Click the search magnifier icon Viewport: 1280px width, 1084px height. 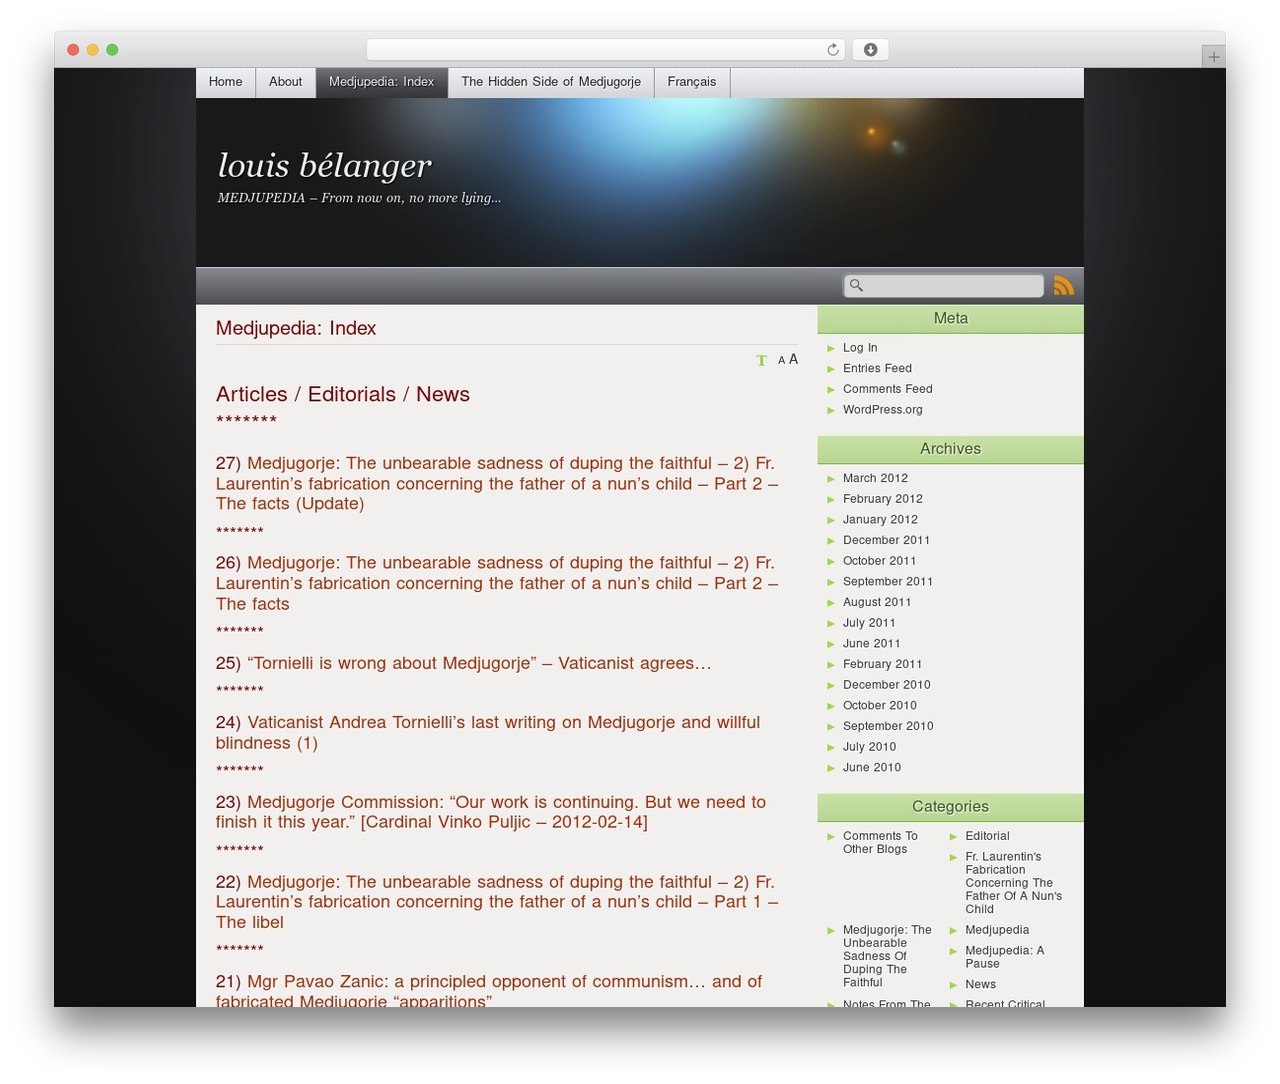[x=856, y=286]
